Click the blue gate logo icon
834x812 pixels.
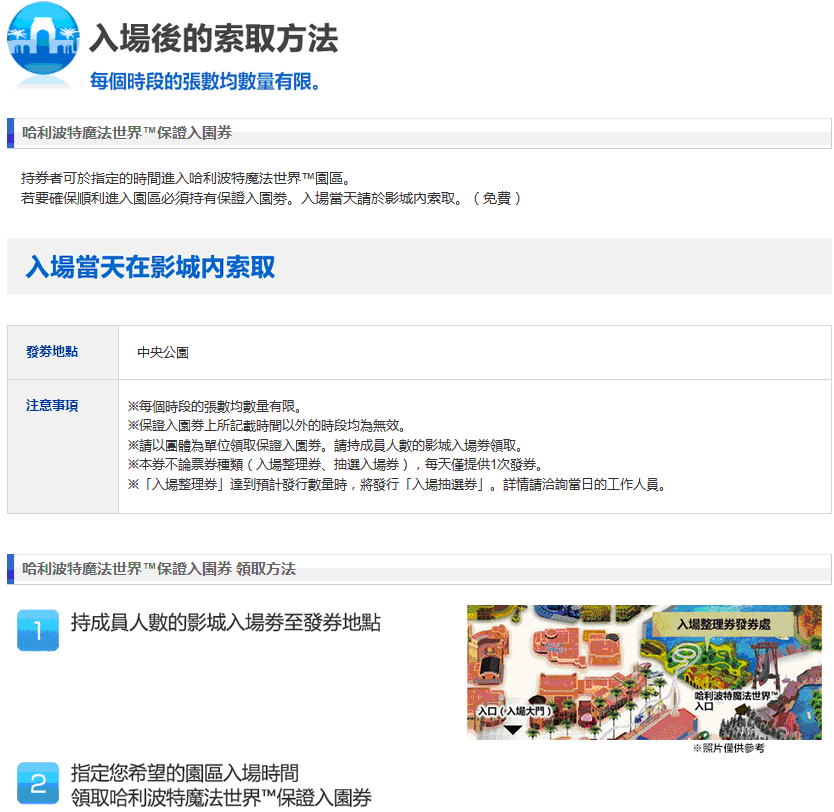[43, 39]
